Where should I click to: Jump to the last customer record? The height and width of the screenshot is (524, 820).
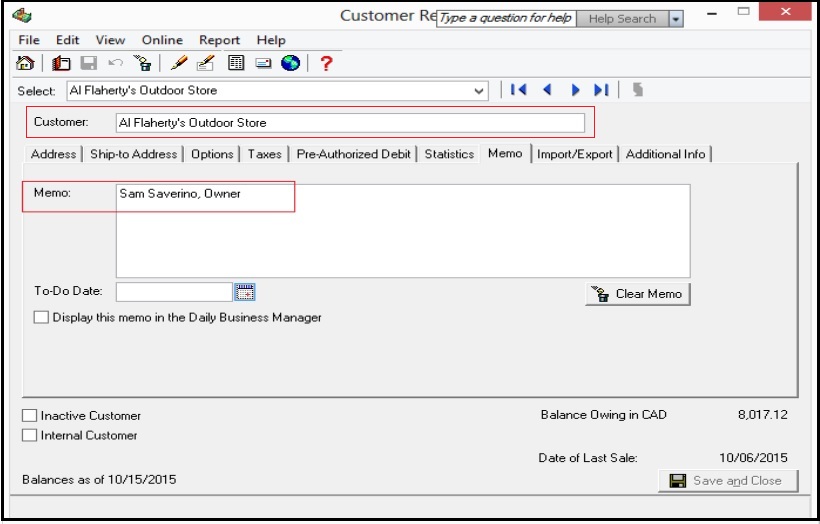(602, 90)
